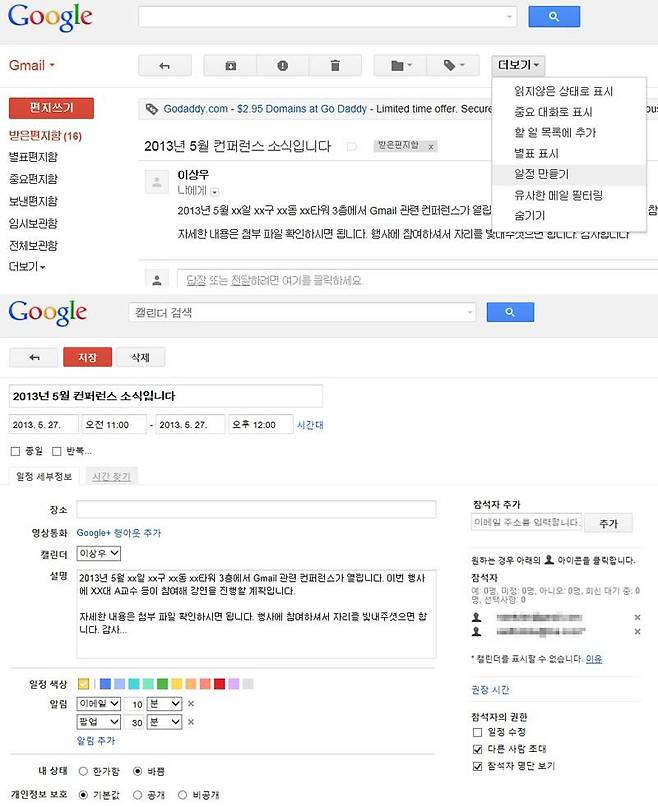The height and width of the screenshot is (807, 658).
Task: Open the 팝업 reminder type dropdown
Action: [x=99, y=722]
